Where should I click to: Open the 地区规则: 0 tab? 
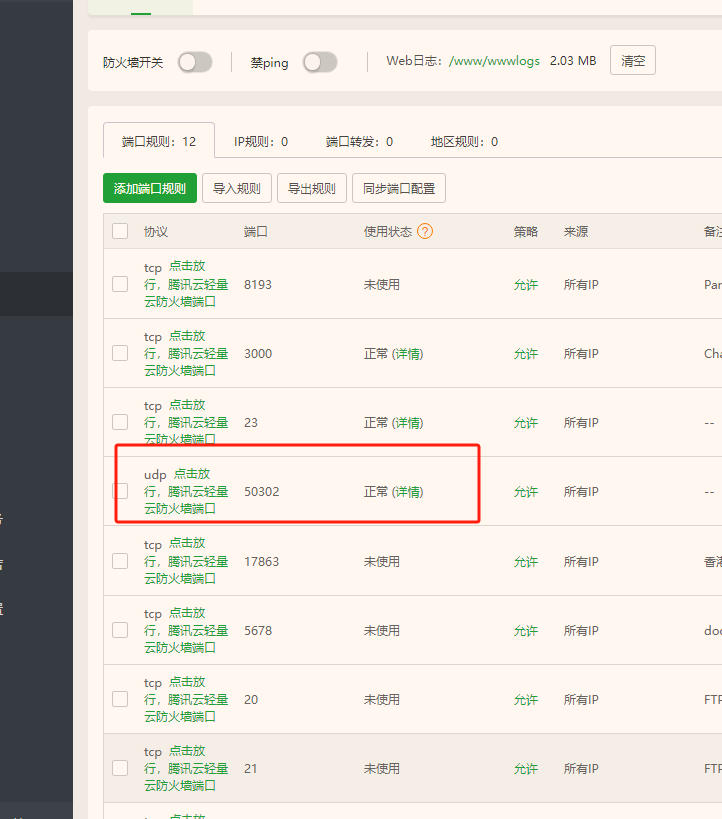click(464, 142)
